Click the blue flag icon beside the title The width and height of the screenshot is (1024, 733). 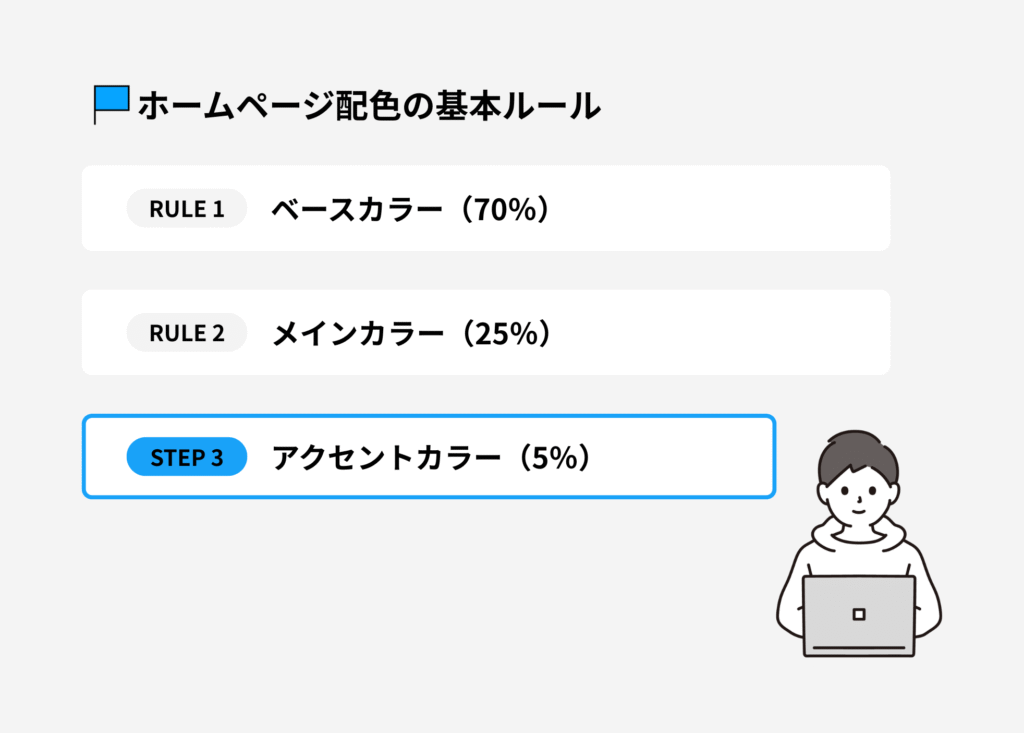tap(112, 101)
